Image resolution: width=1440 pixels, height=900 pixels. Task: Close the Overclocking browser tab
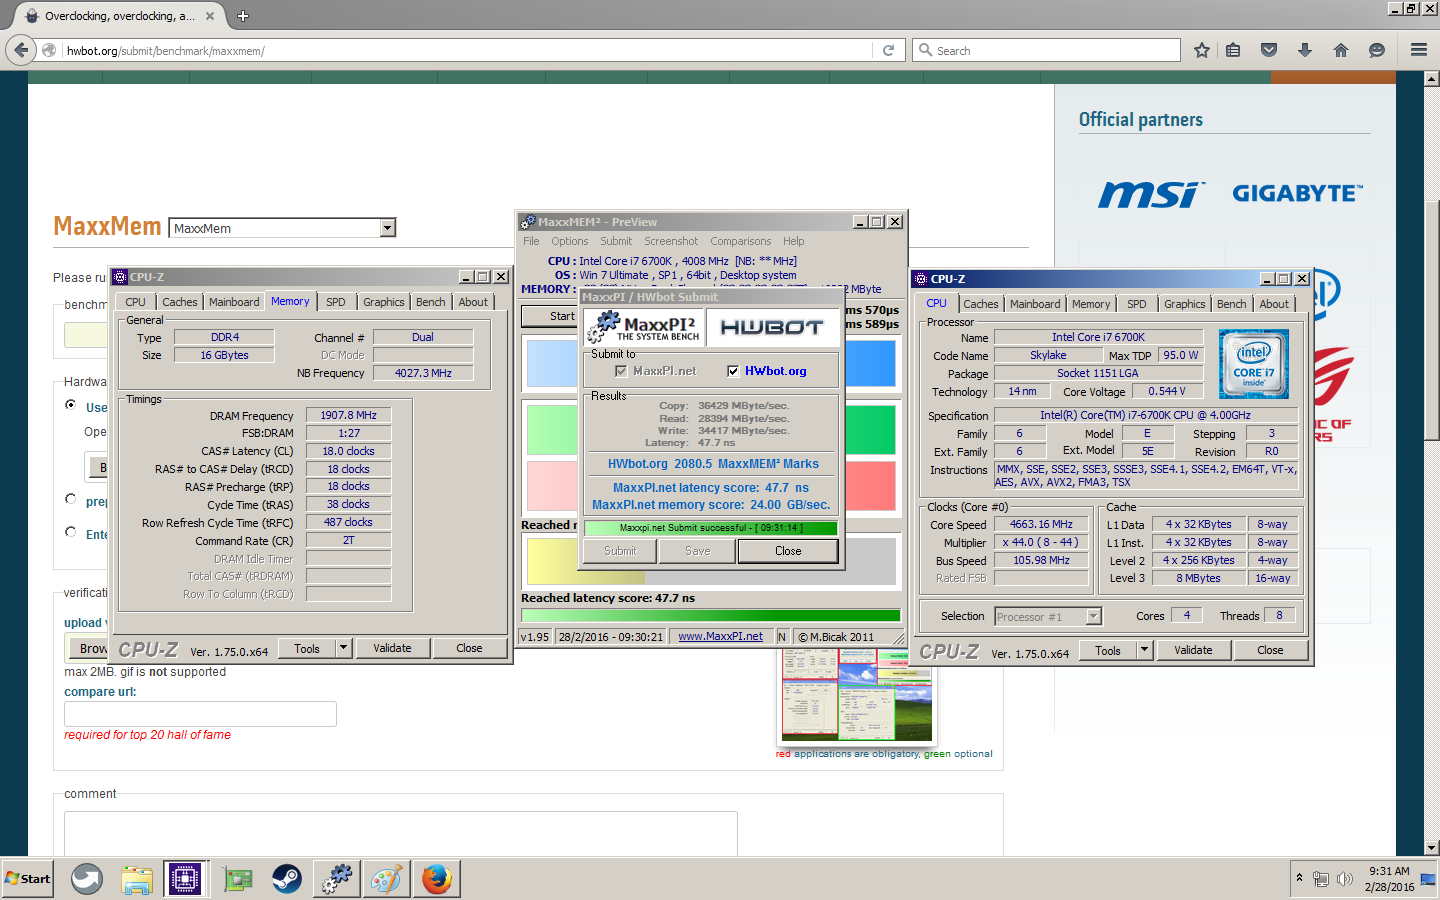[210, 16]
